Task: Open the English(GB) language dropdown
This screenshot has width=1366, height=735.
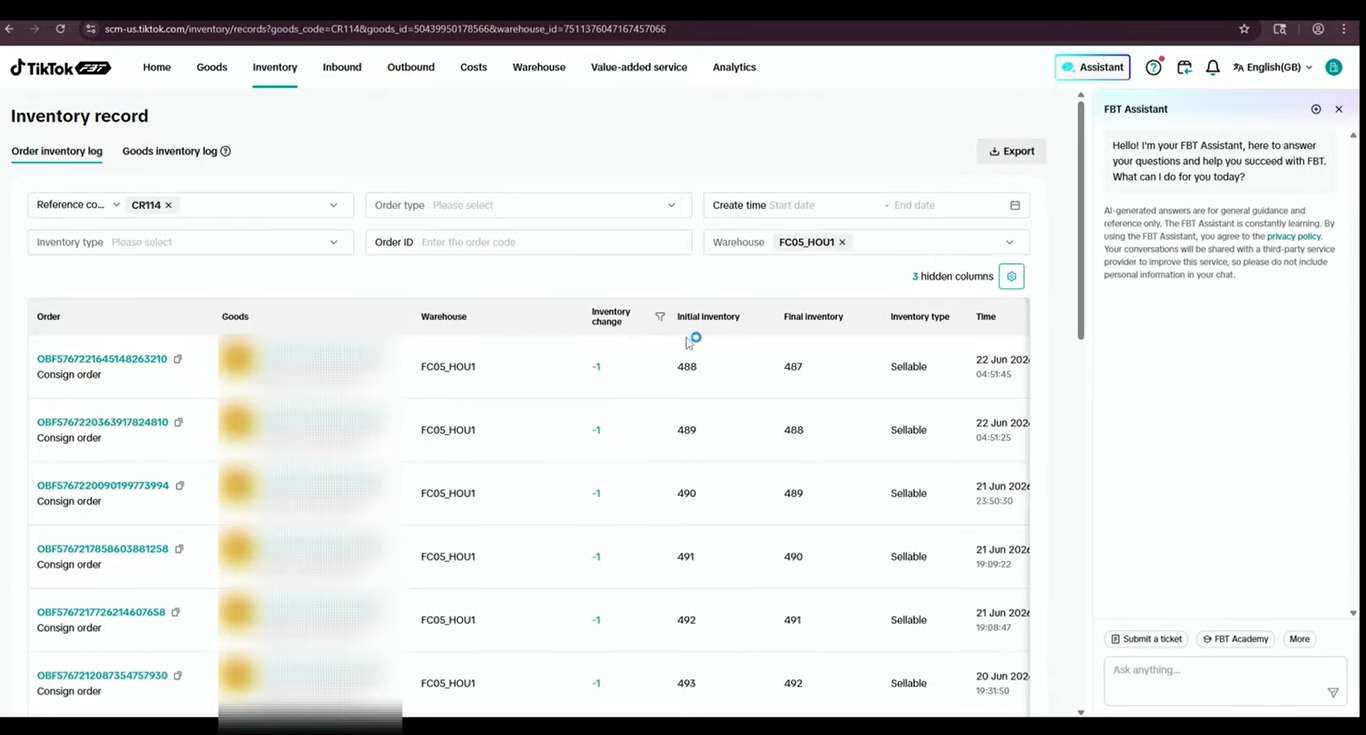Action: point(1272,67)
